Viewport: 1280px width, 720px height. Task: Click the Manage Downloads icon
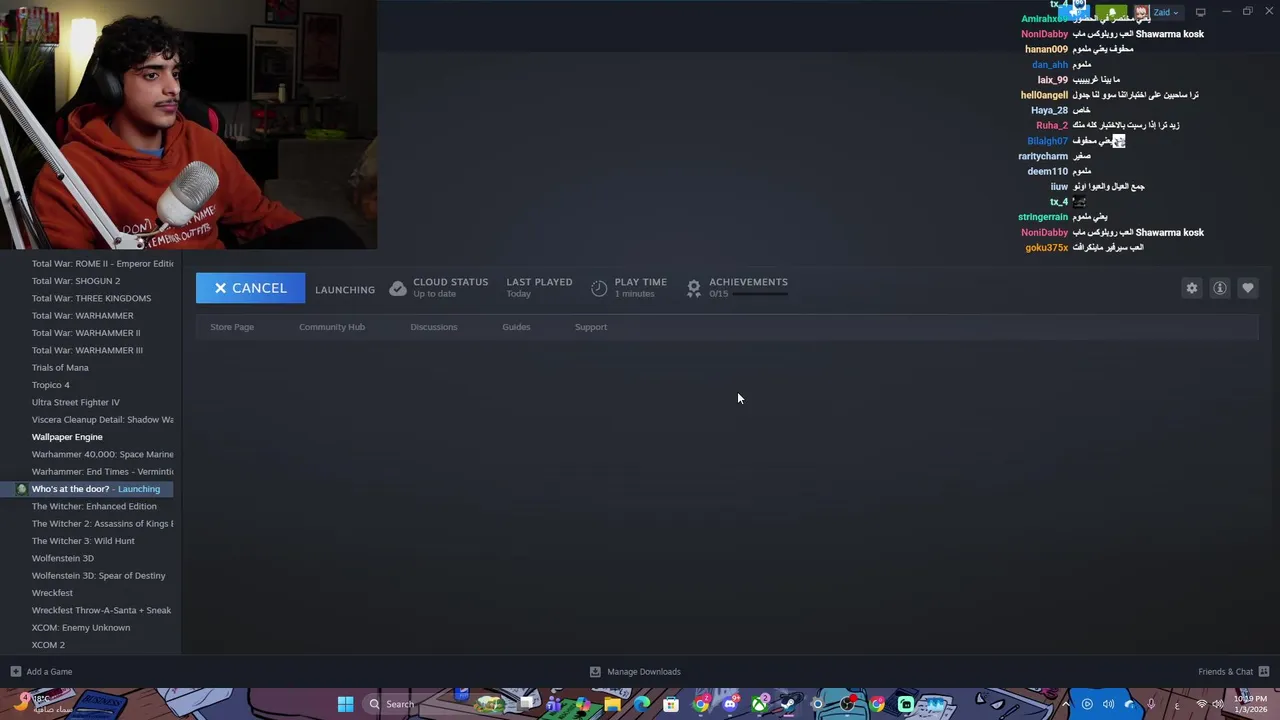click(595, 672)
